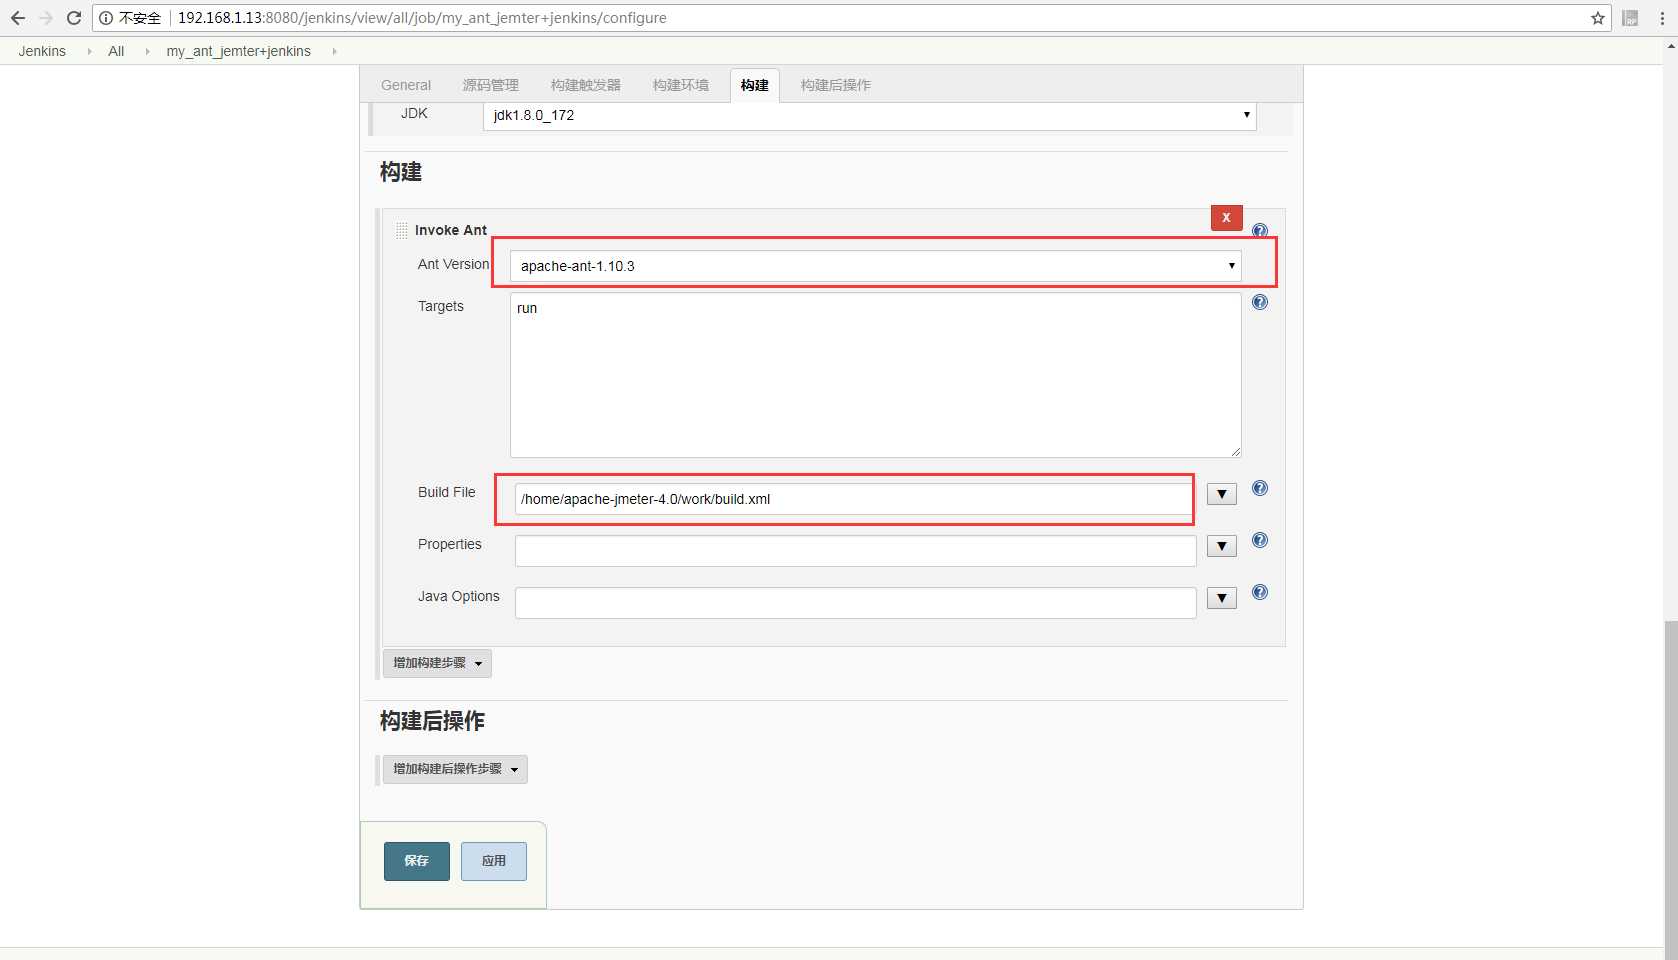1678x960 pixels.
Task: Switch to the 源码管理 tab
Action: (x=490, y=85)
